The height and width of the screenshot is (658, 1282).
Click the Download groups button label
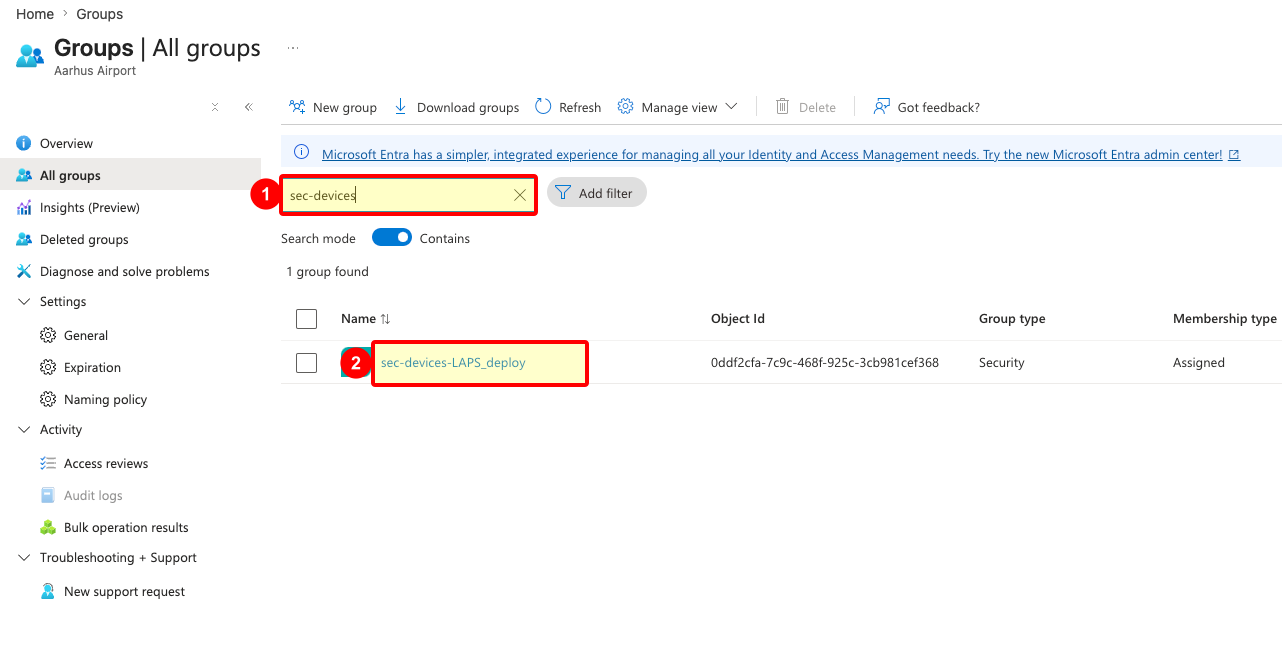[468, 107]
